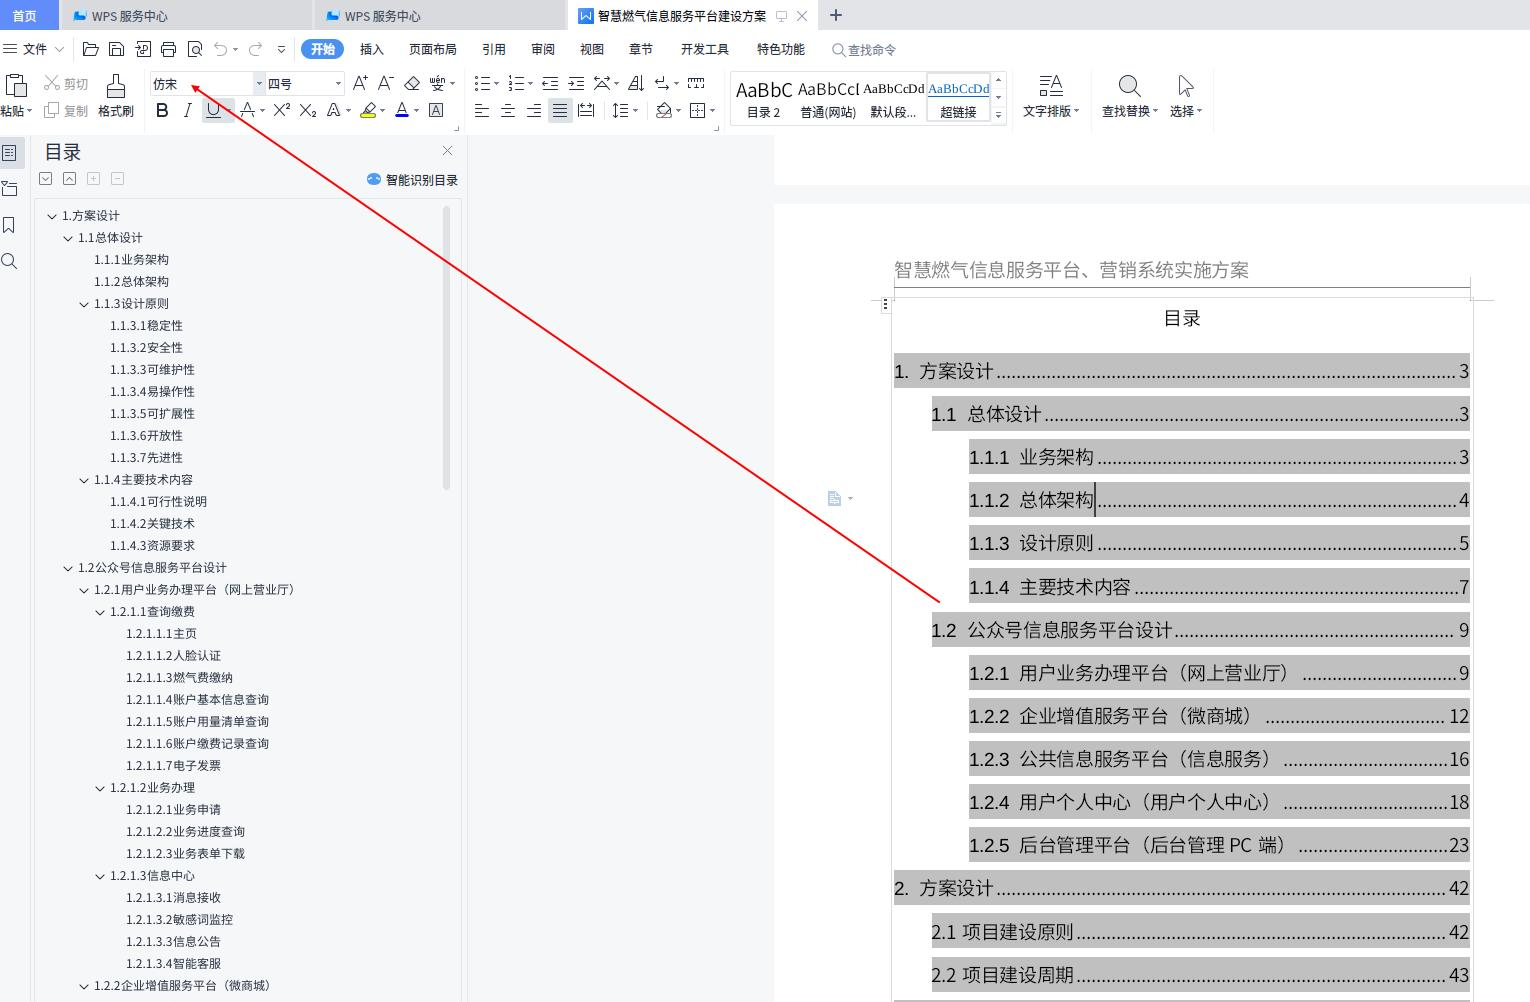Click the outline panel vertical scrollbar
The image size is (1530, 1002).
(x=446, y=348)
